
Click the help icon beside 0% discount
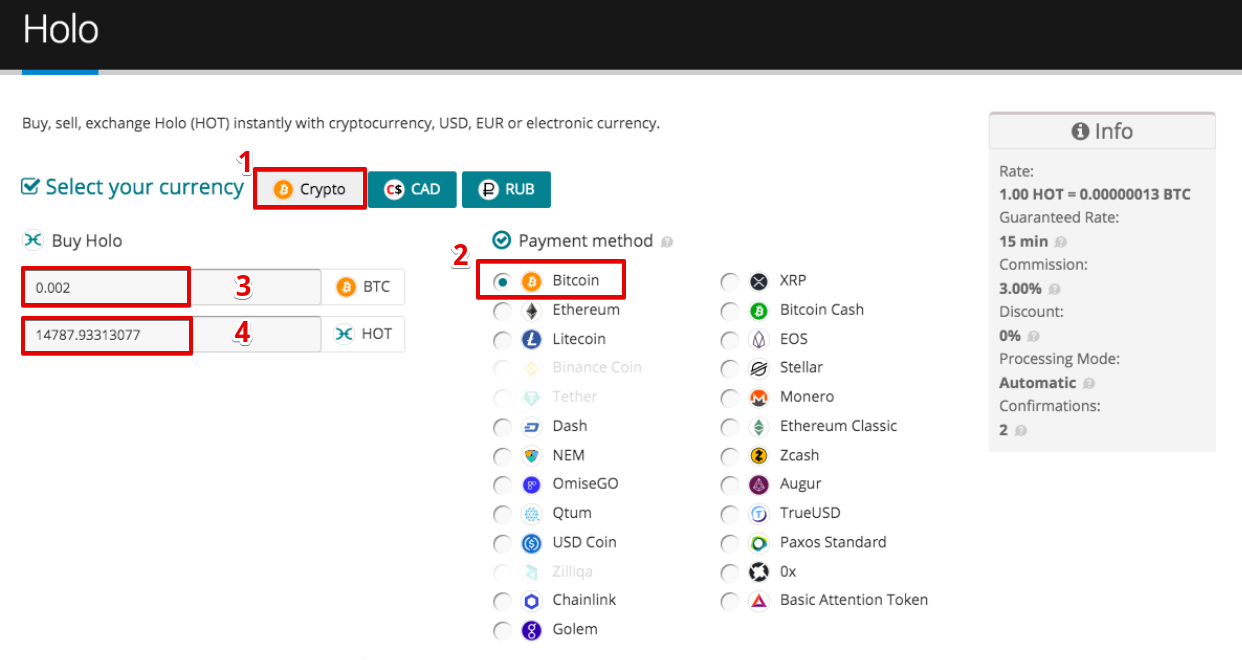(x=1033, y=337)
